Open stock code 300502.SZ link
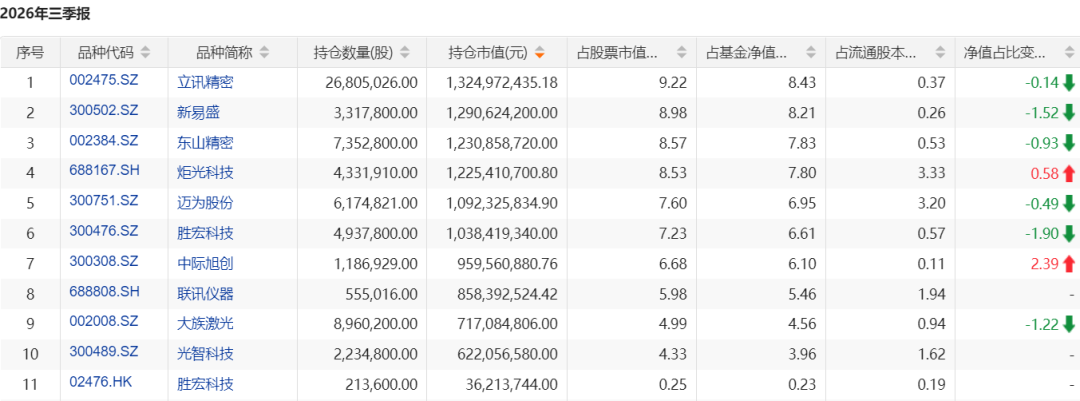 pyautogui.click(x=104, y=110)
